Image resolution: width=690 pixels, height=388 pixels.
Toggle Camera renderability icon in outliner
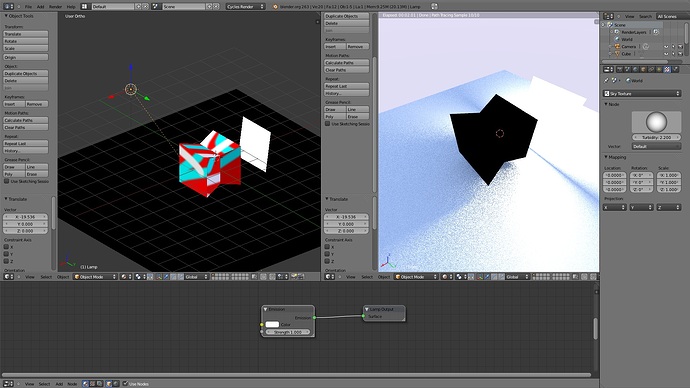(680, 47)
